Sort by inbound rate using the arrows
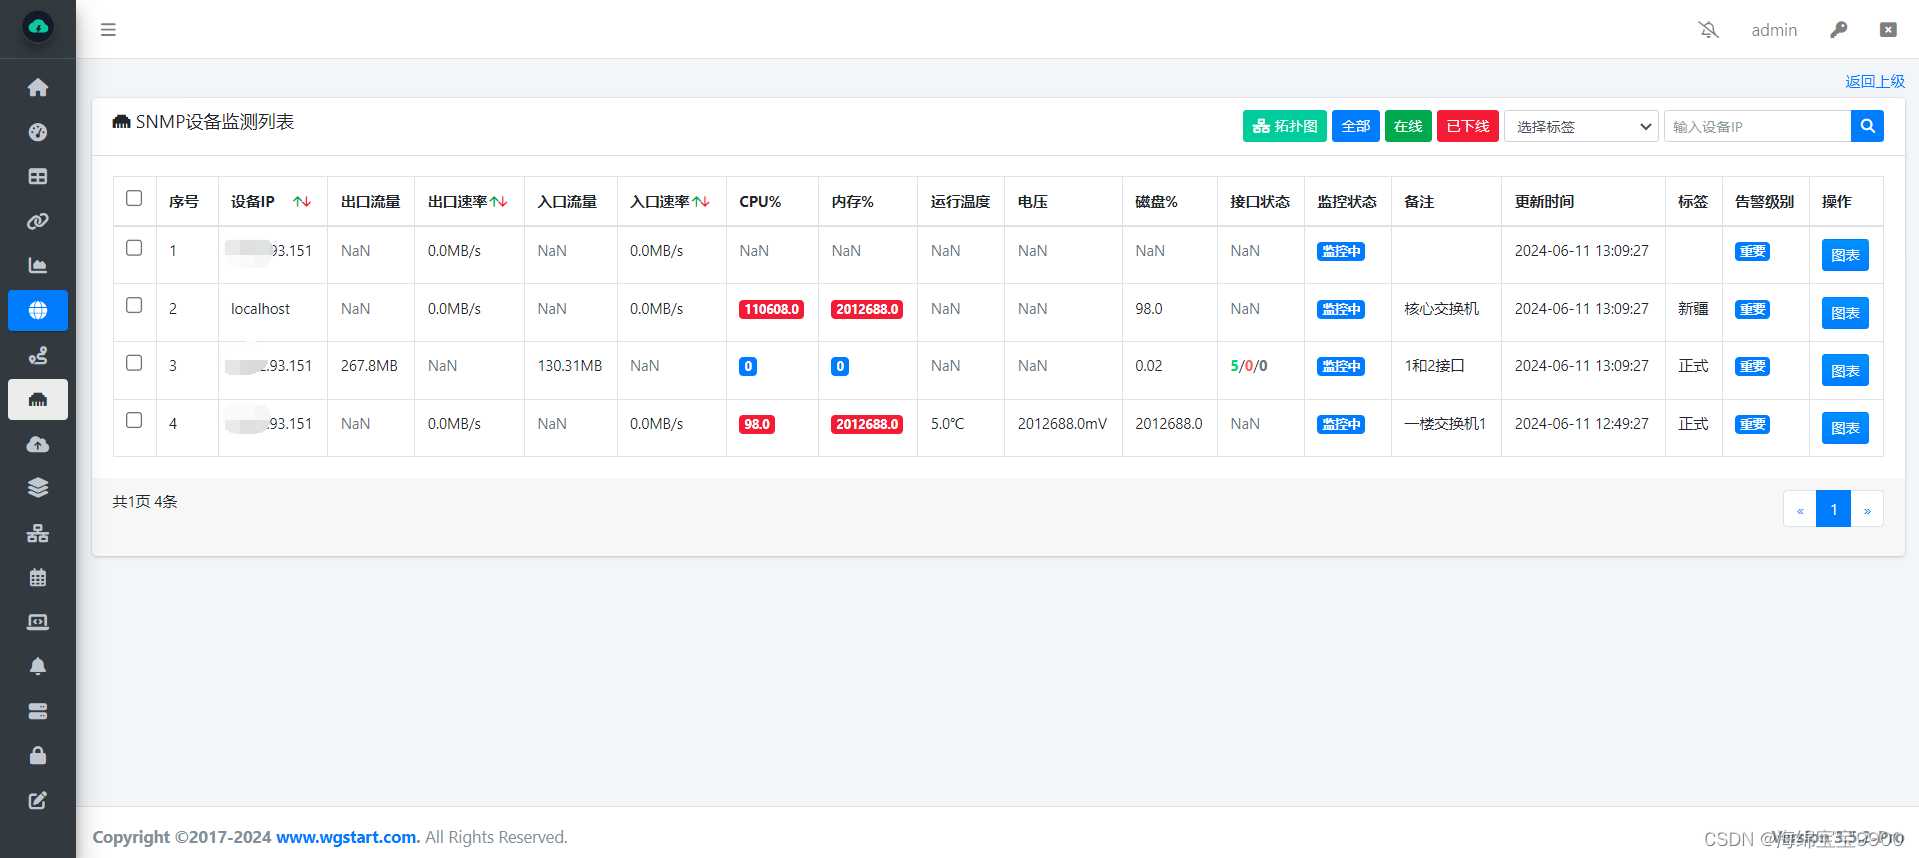Image resolution: width=1919 pixels, height=858 pixels. 701,202
